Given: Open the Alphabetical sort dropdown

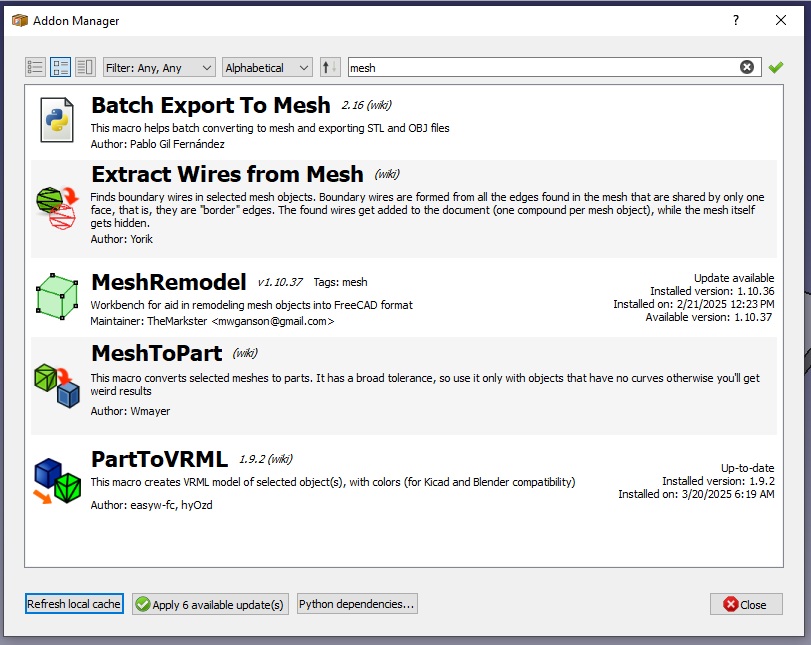Looking at the screenshot, I should pos(268,67).
